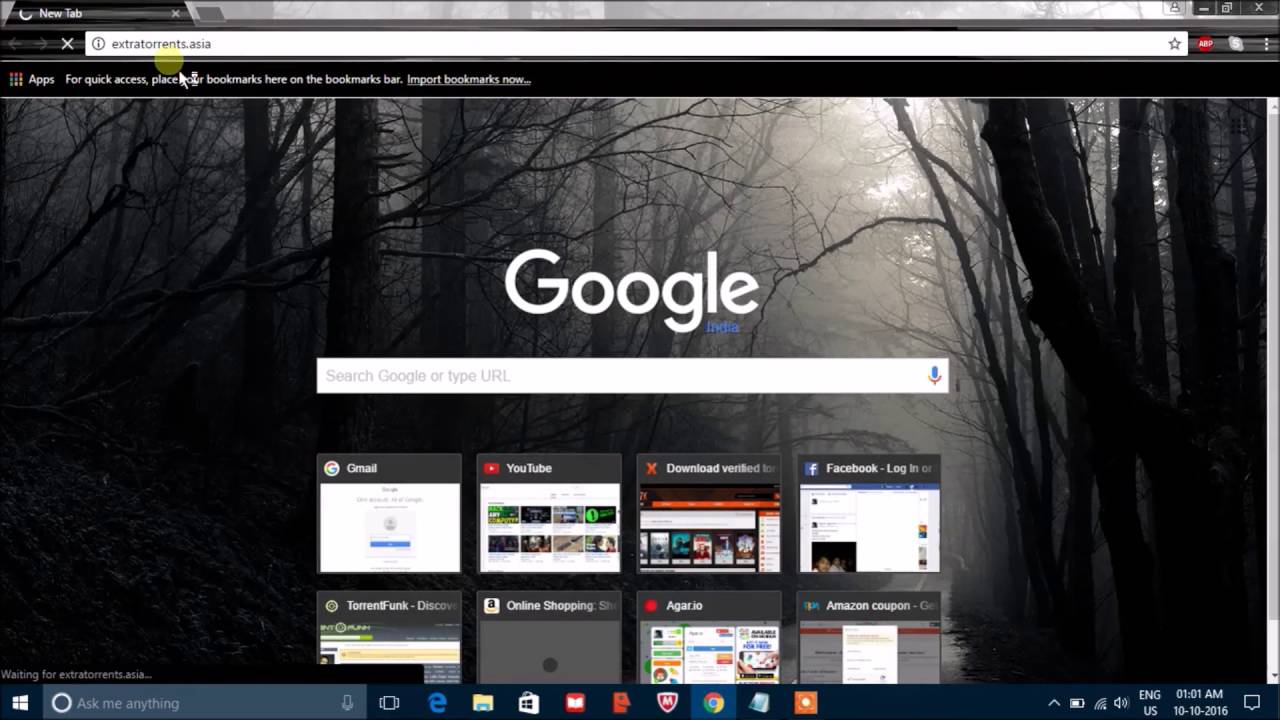Launch Microsoft Edge from taskbar

click(437, 703)
